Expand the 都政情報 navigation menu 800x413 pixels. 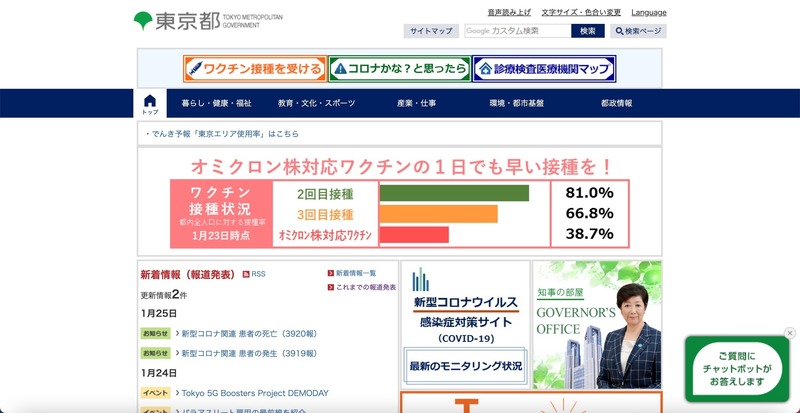[616, 104]
